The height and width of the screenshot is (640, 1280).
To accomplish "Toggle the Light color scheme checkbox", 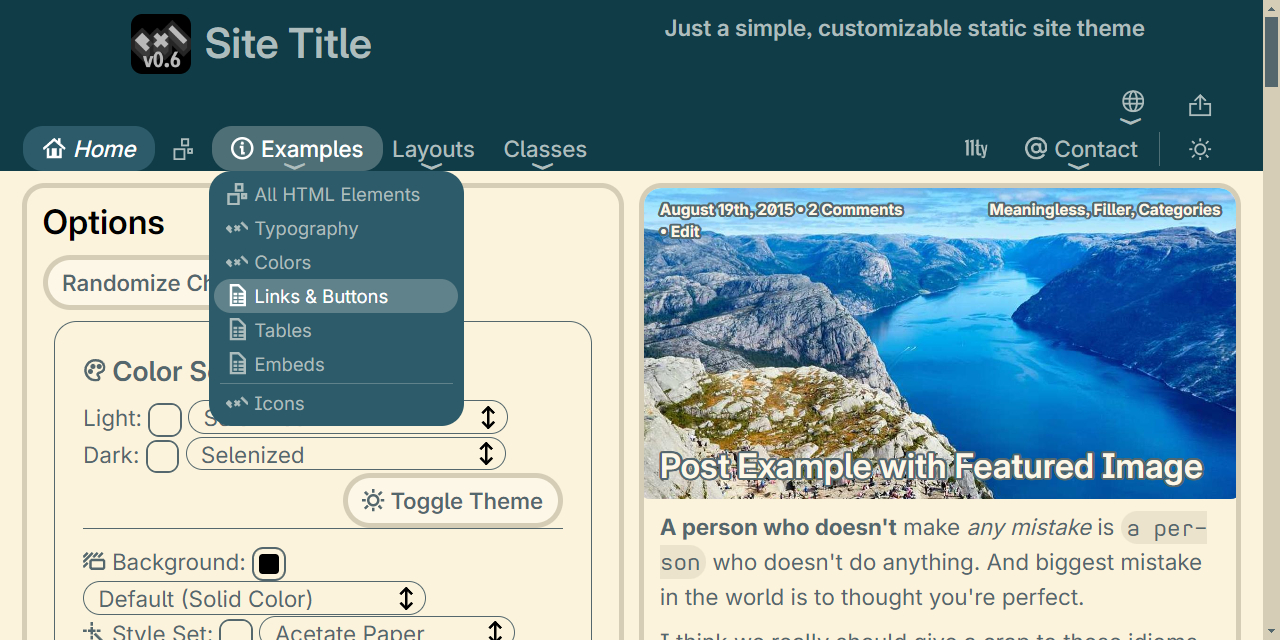I will tap(165, 419).
